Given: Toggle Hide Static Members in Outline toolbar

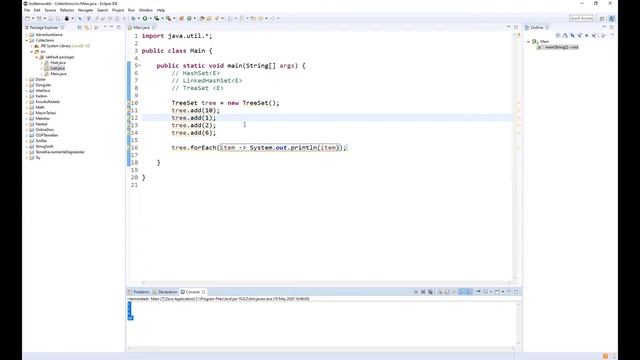Looking at the screenshot, I should (579, 36).
